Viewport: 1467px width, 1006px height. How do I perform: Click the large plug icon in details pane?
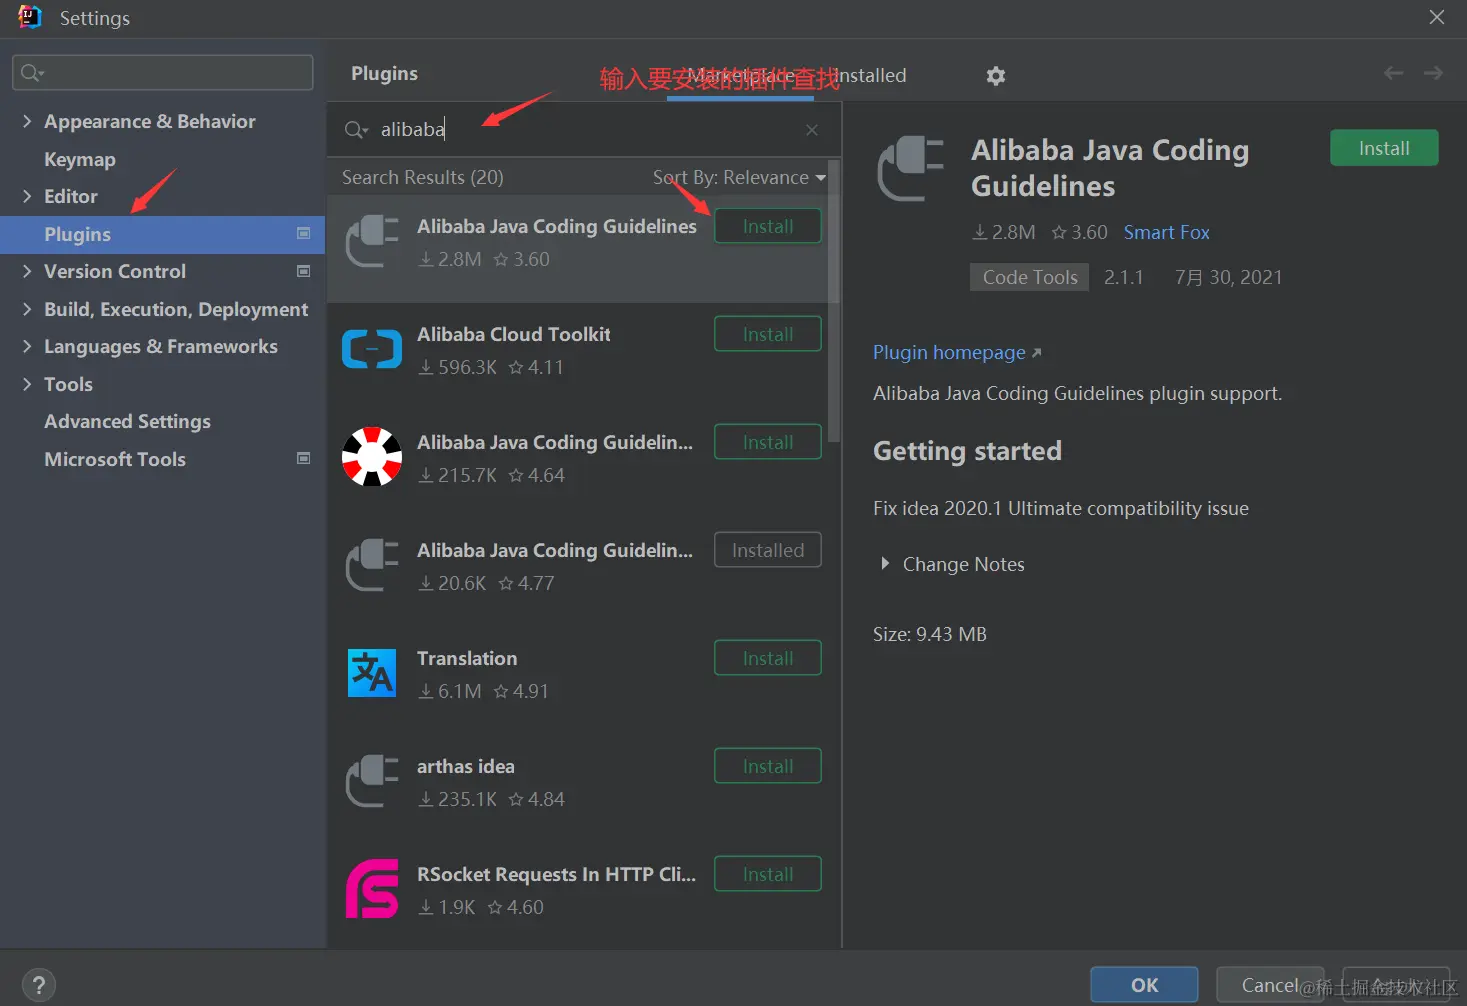tap(911, 168)
